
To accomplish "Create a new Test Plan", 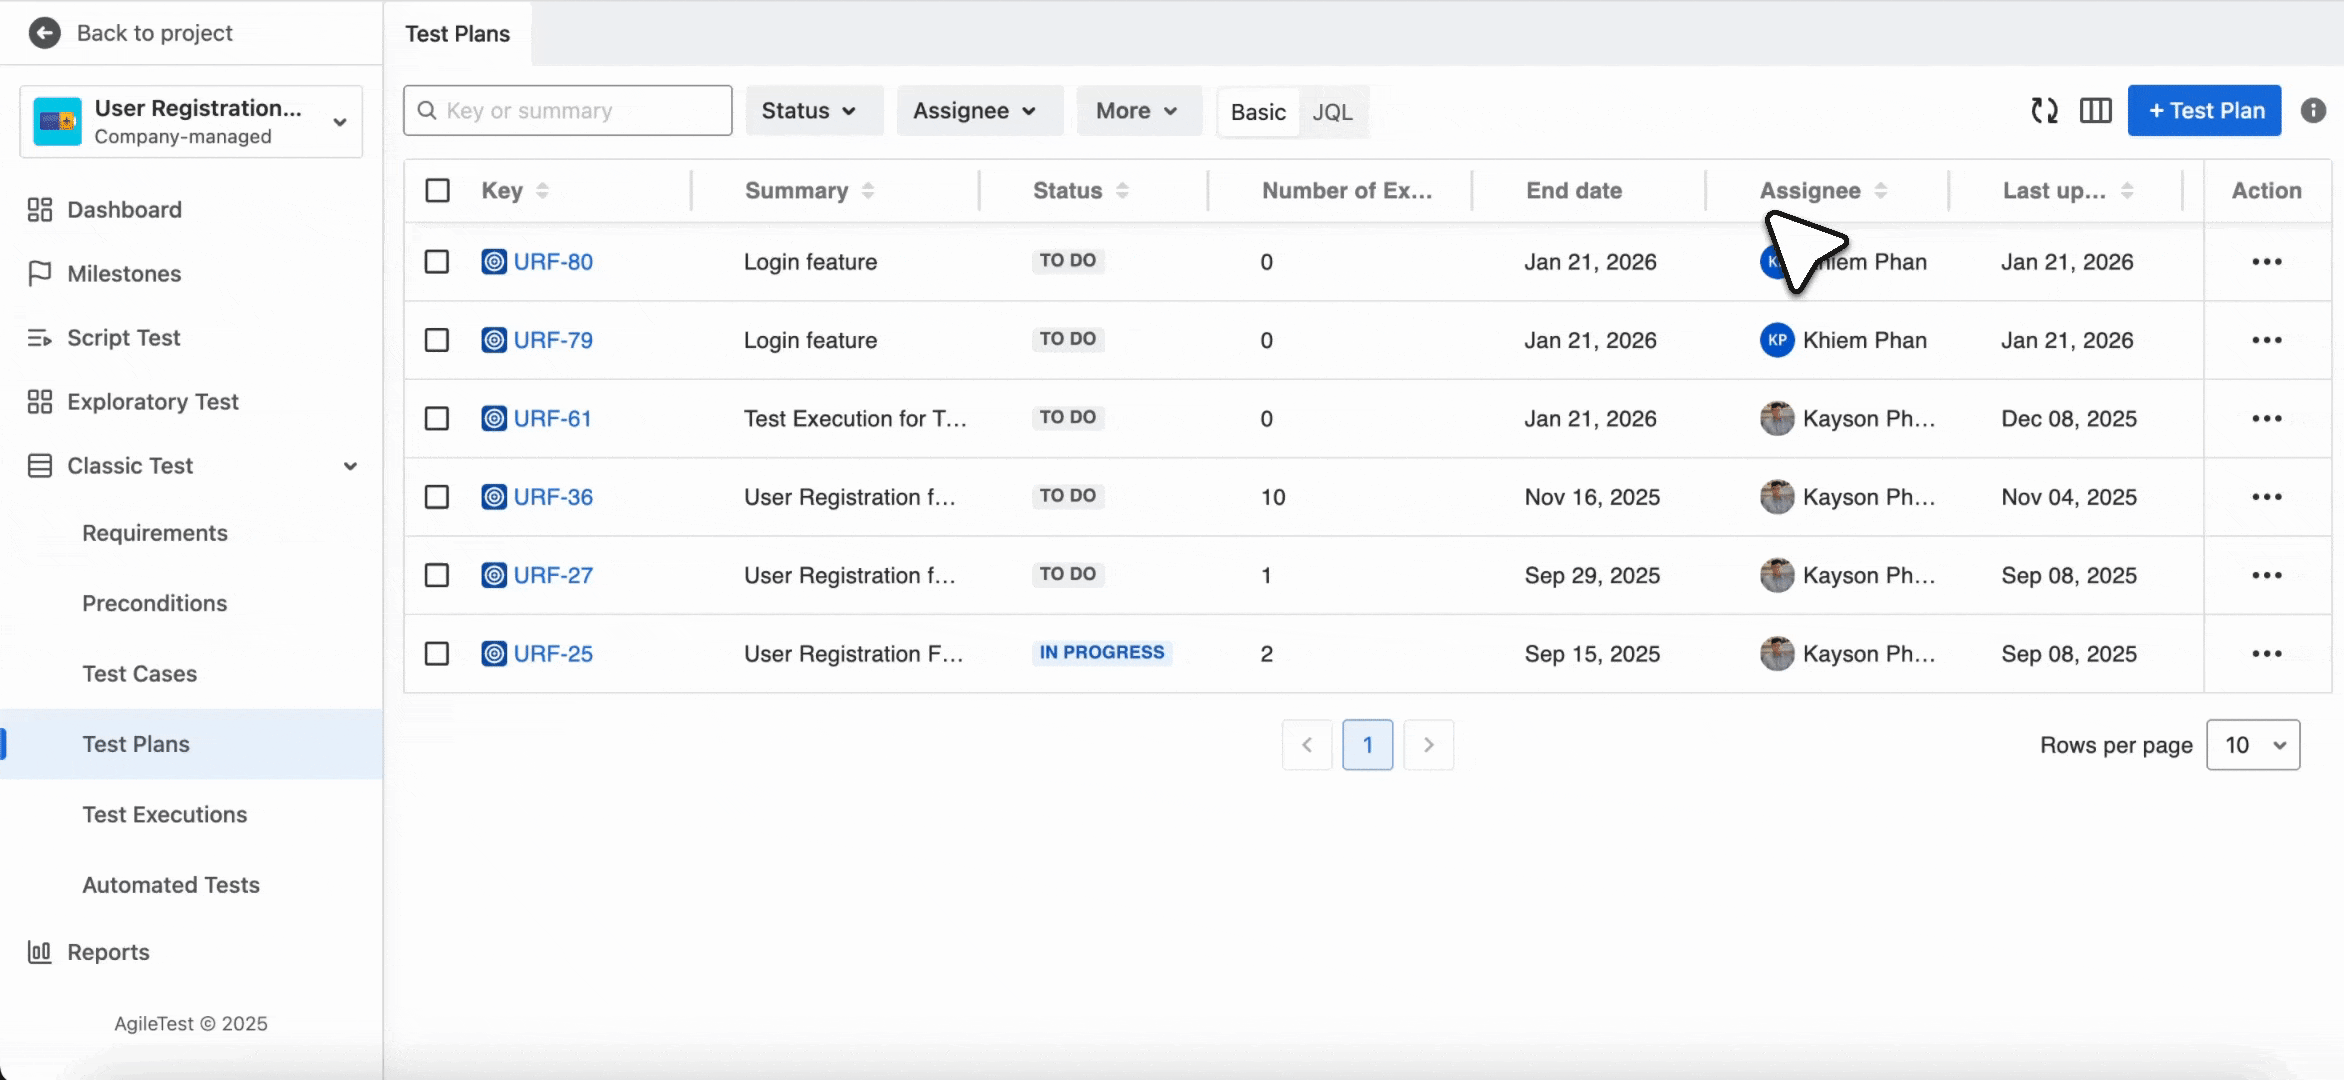I will tap(2204, 110).
